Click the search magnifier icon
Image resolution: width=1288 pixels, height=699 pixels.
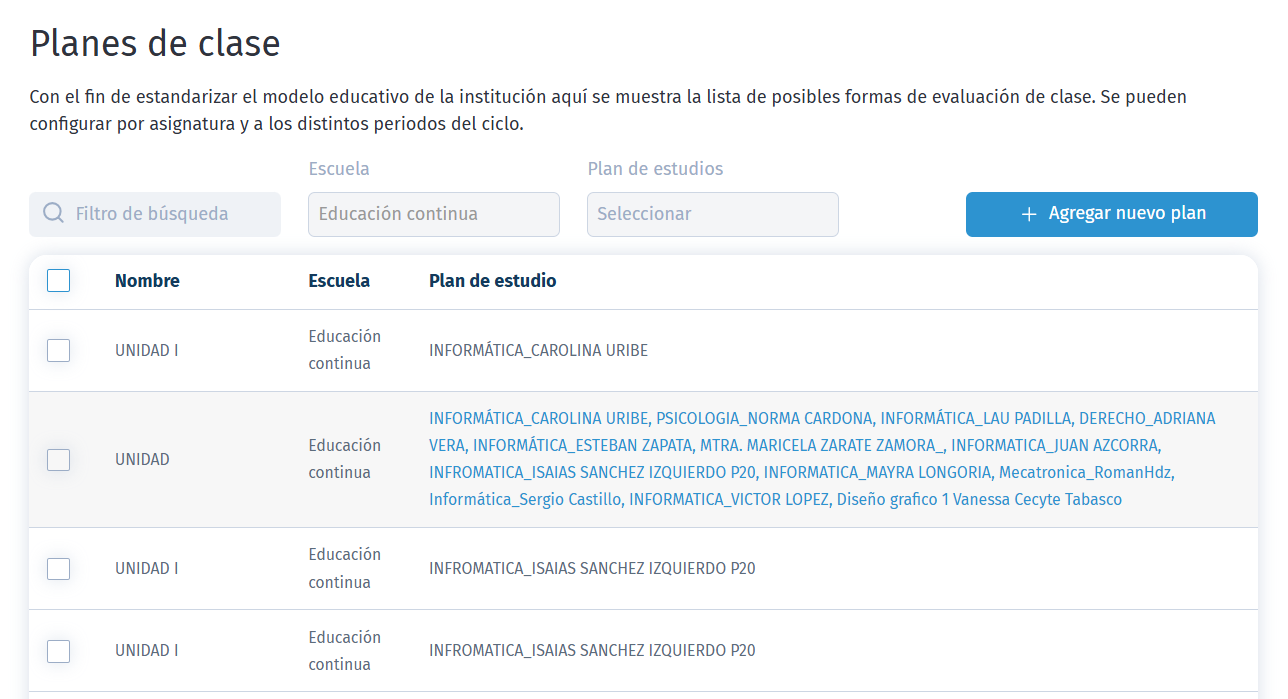(54, 214)
